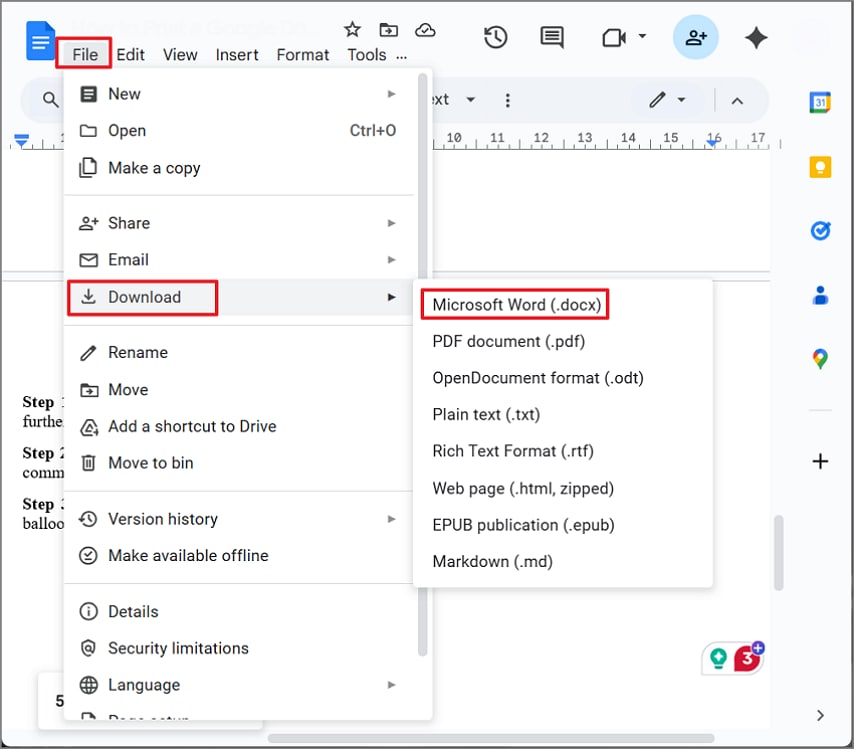The width and height of the screenshot is (854, 749).
Task: Open the comments panel icon
Action: pyautogui.click(x=551, y=36)
